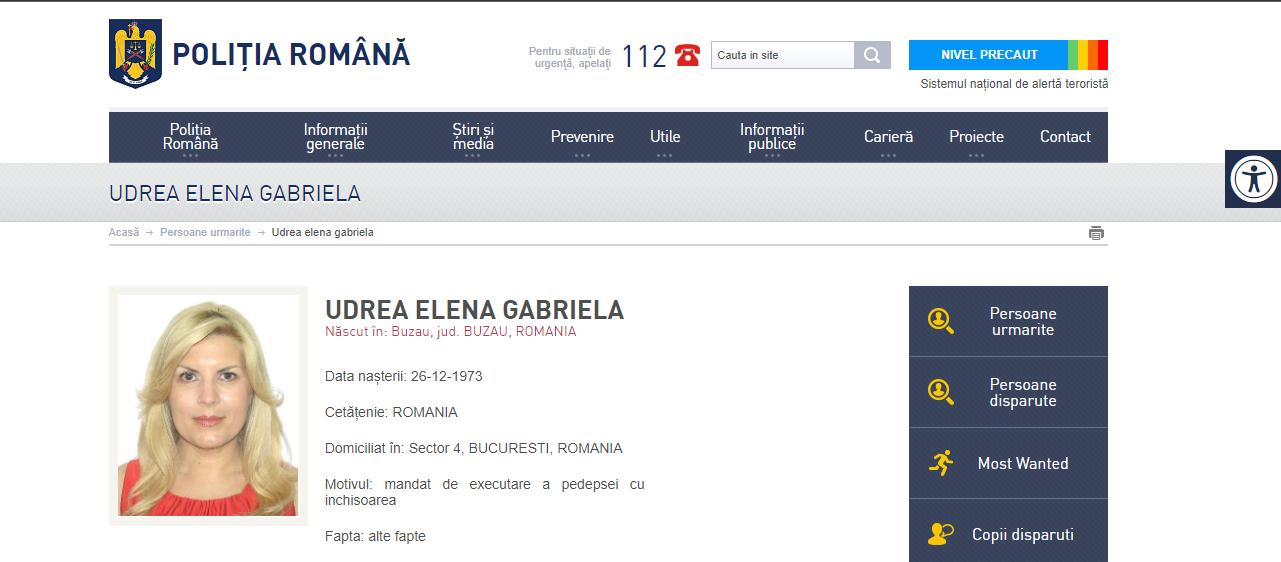
Task: Click 'Cetățenie: ROMANIA' text
Action: coord(391,412)
